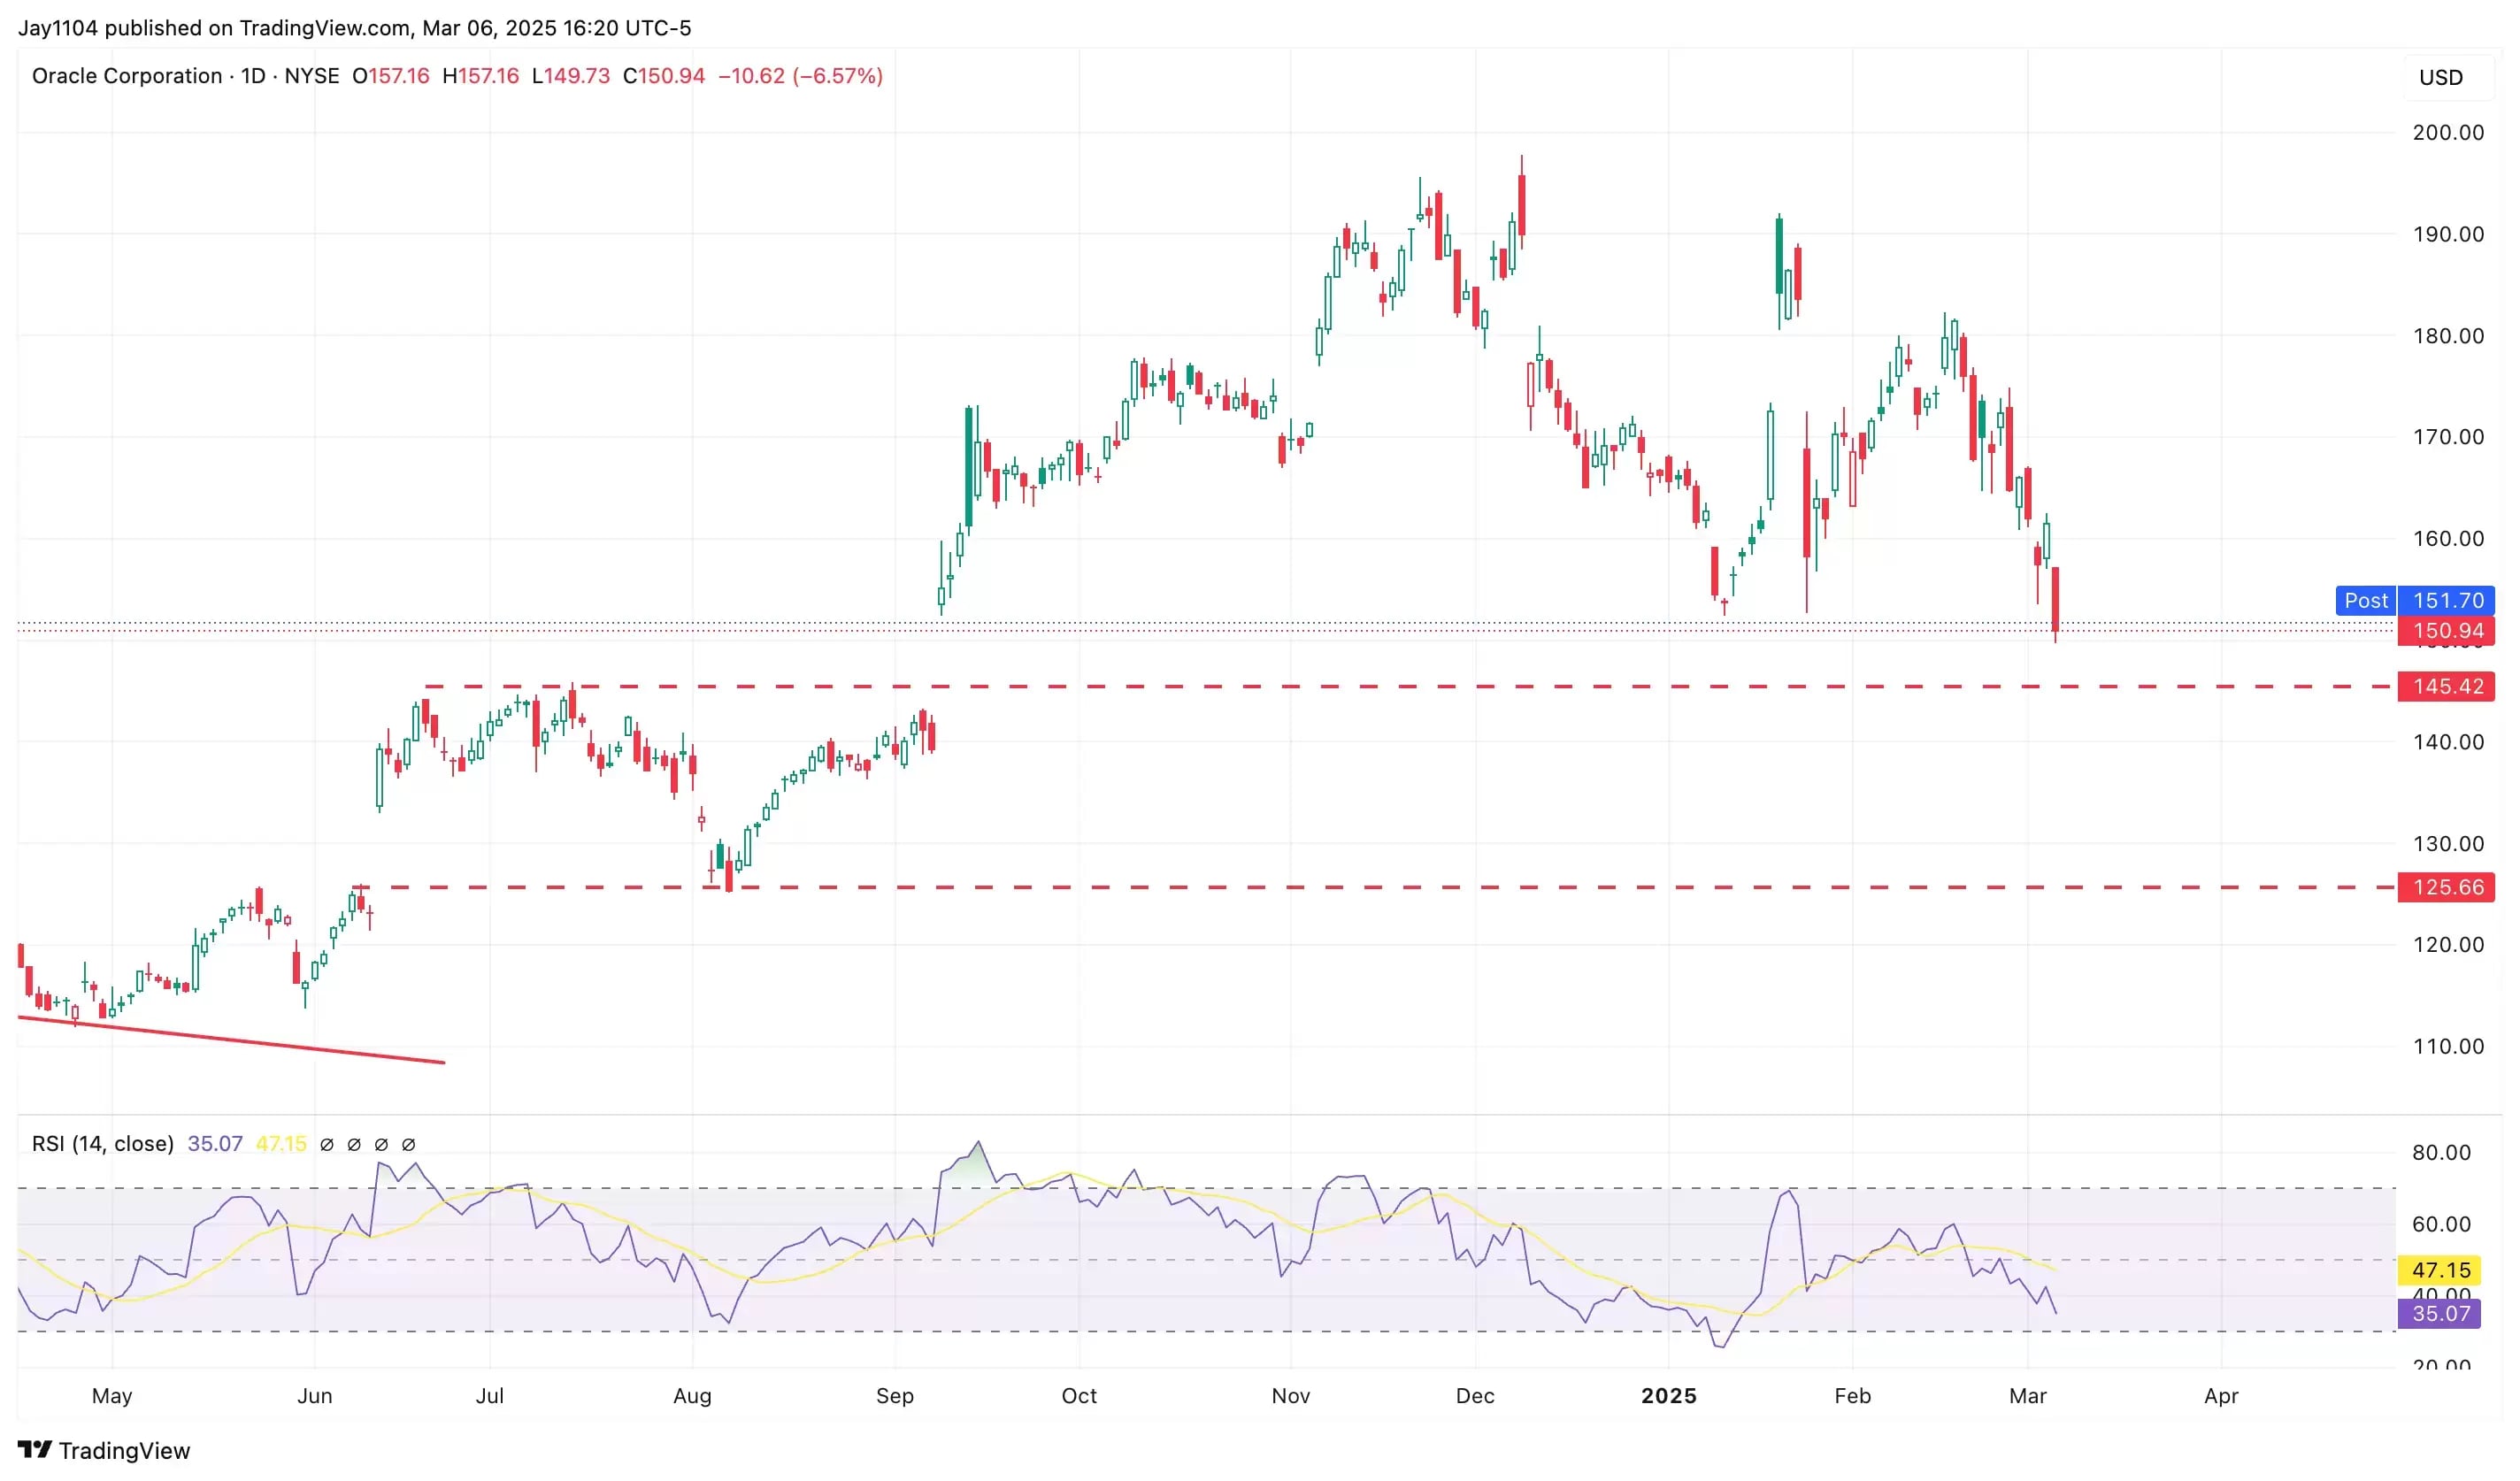This screenshot has width=2520, height=1481.
Task: Click the Jul label on time axis
Action: [490, 1396]
